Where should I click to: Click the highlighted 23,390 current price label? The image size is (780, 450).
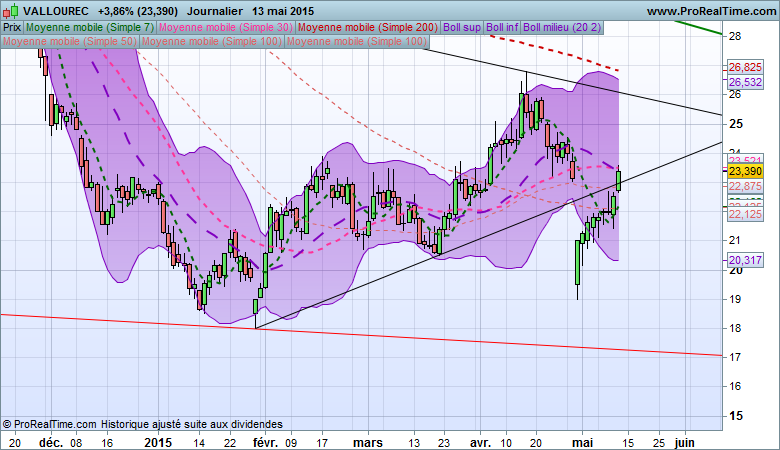[745, 172]
